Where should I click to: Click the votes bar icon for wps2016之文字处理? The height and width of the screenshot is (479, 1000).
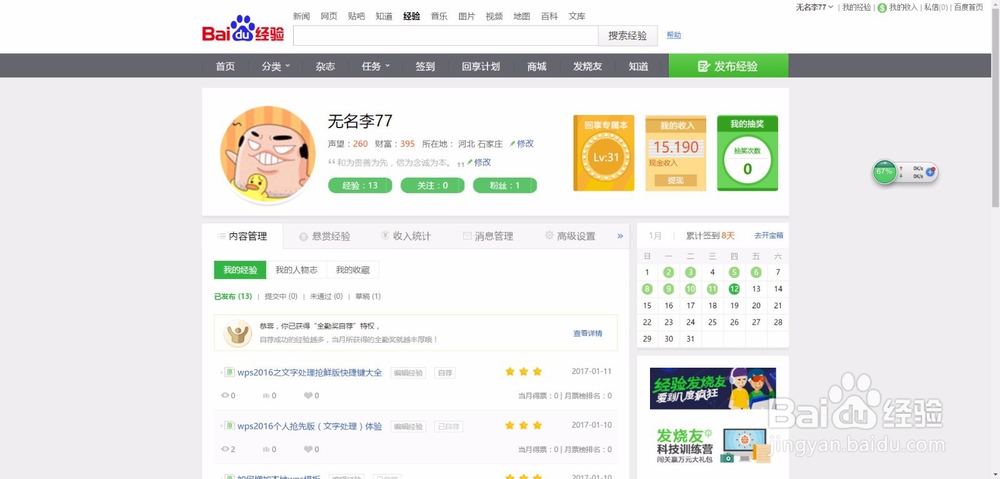[x=267, y=395]
